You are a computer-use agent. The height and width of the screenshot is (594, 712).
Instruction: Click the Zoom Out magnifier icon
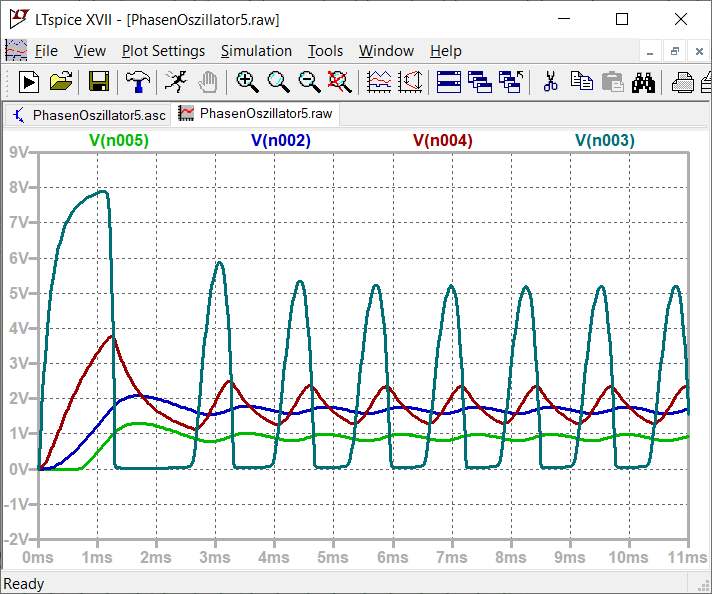coord(309,82)
